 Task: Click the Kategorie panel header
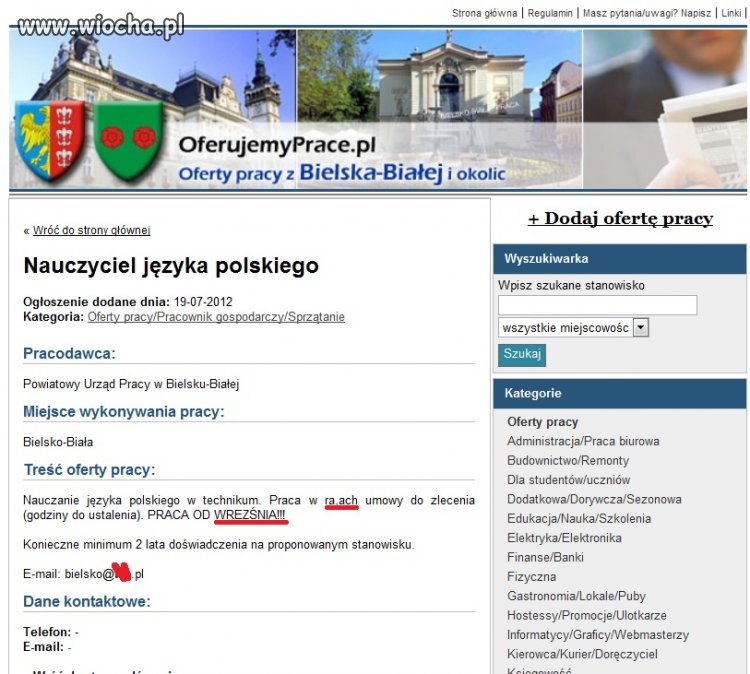coord(619,394)
